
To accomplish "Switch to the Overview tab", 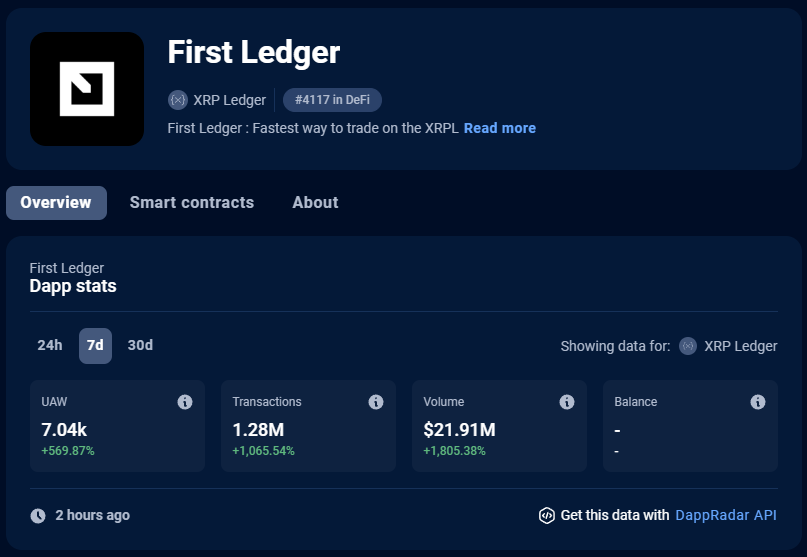I will pyautogui.click(x=56, y=203).
